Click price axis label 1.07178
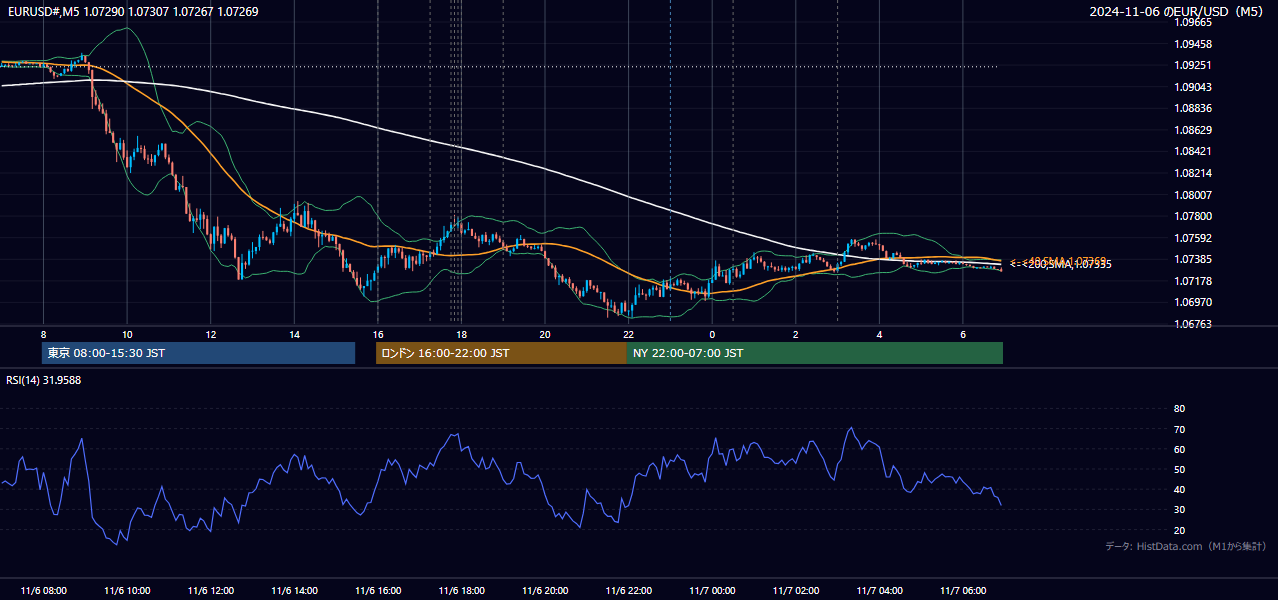Image resolution: width=1278 pixels, height=600 pixels. (1193, 281)
